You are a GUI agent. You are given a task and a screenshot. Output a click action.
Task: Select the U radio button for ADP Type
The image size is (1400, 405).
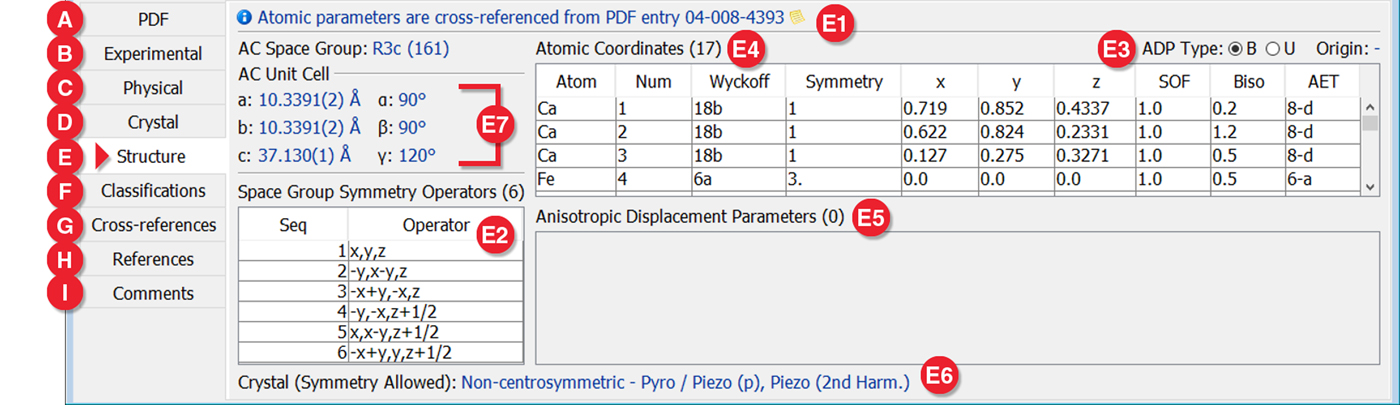pyautogui.click(x=1273, y=48)
